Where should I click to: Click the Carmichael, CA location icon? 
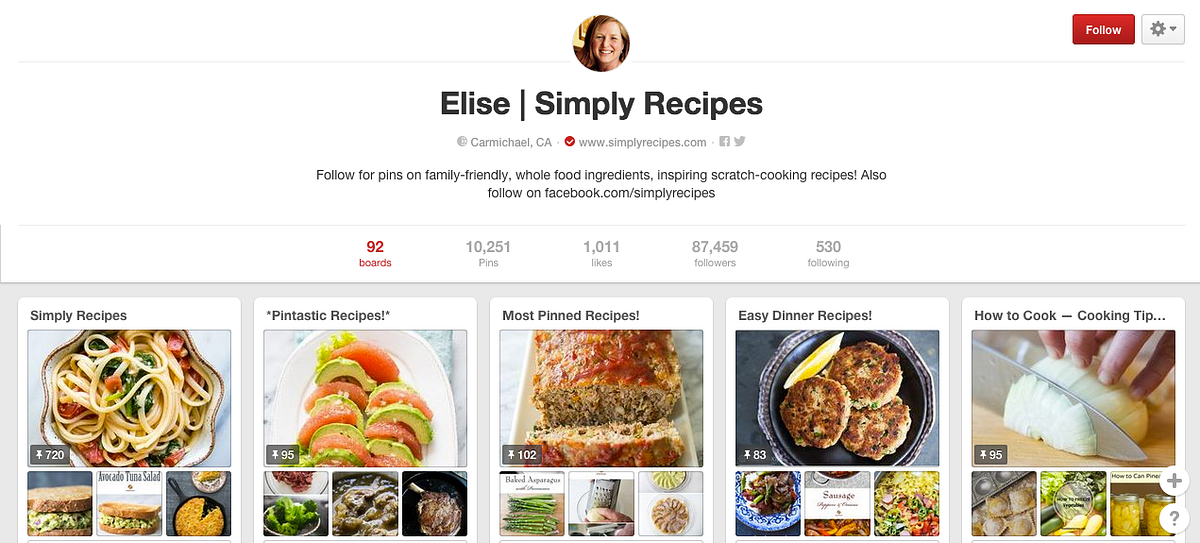[x=462, y=142]
